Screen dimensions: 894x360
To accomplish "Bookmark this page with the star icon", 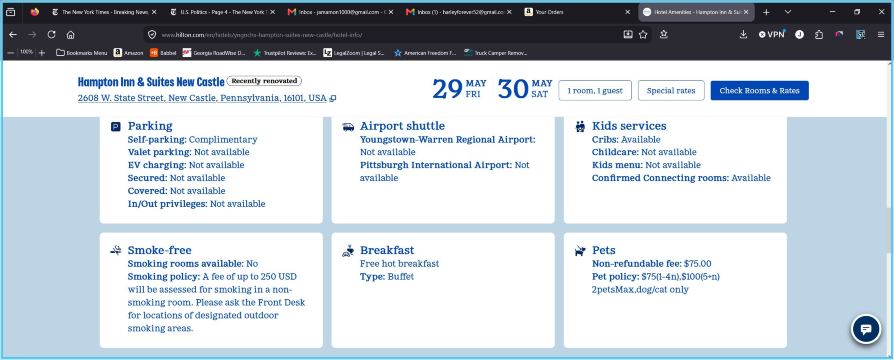I will tap(643, 35).
